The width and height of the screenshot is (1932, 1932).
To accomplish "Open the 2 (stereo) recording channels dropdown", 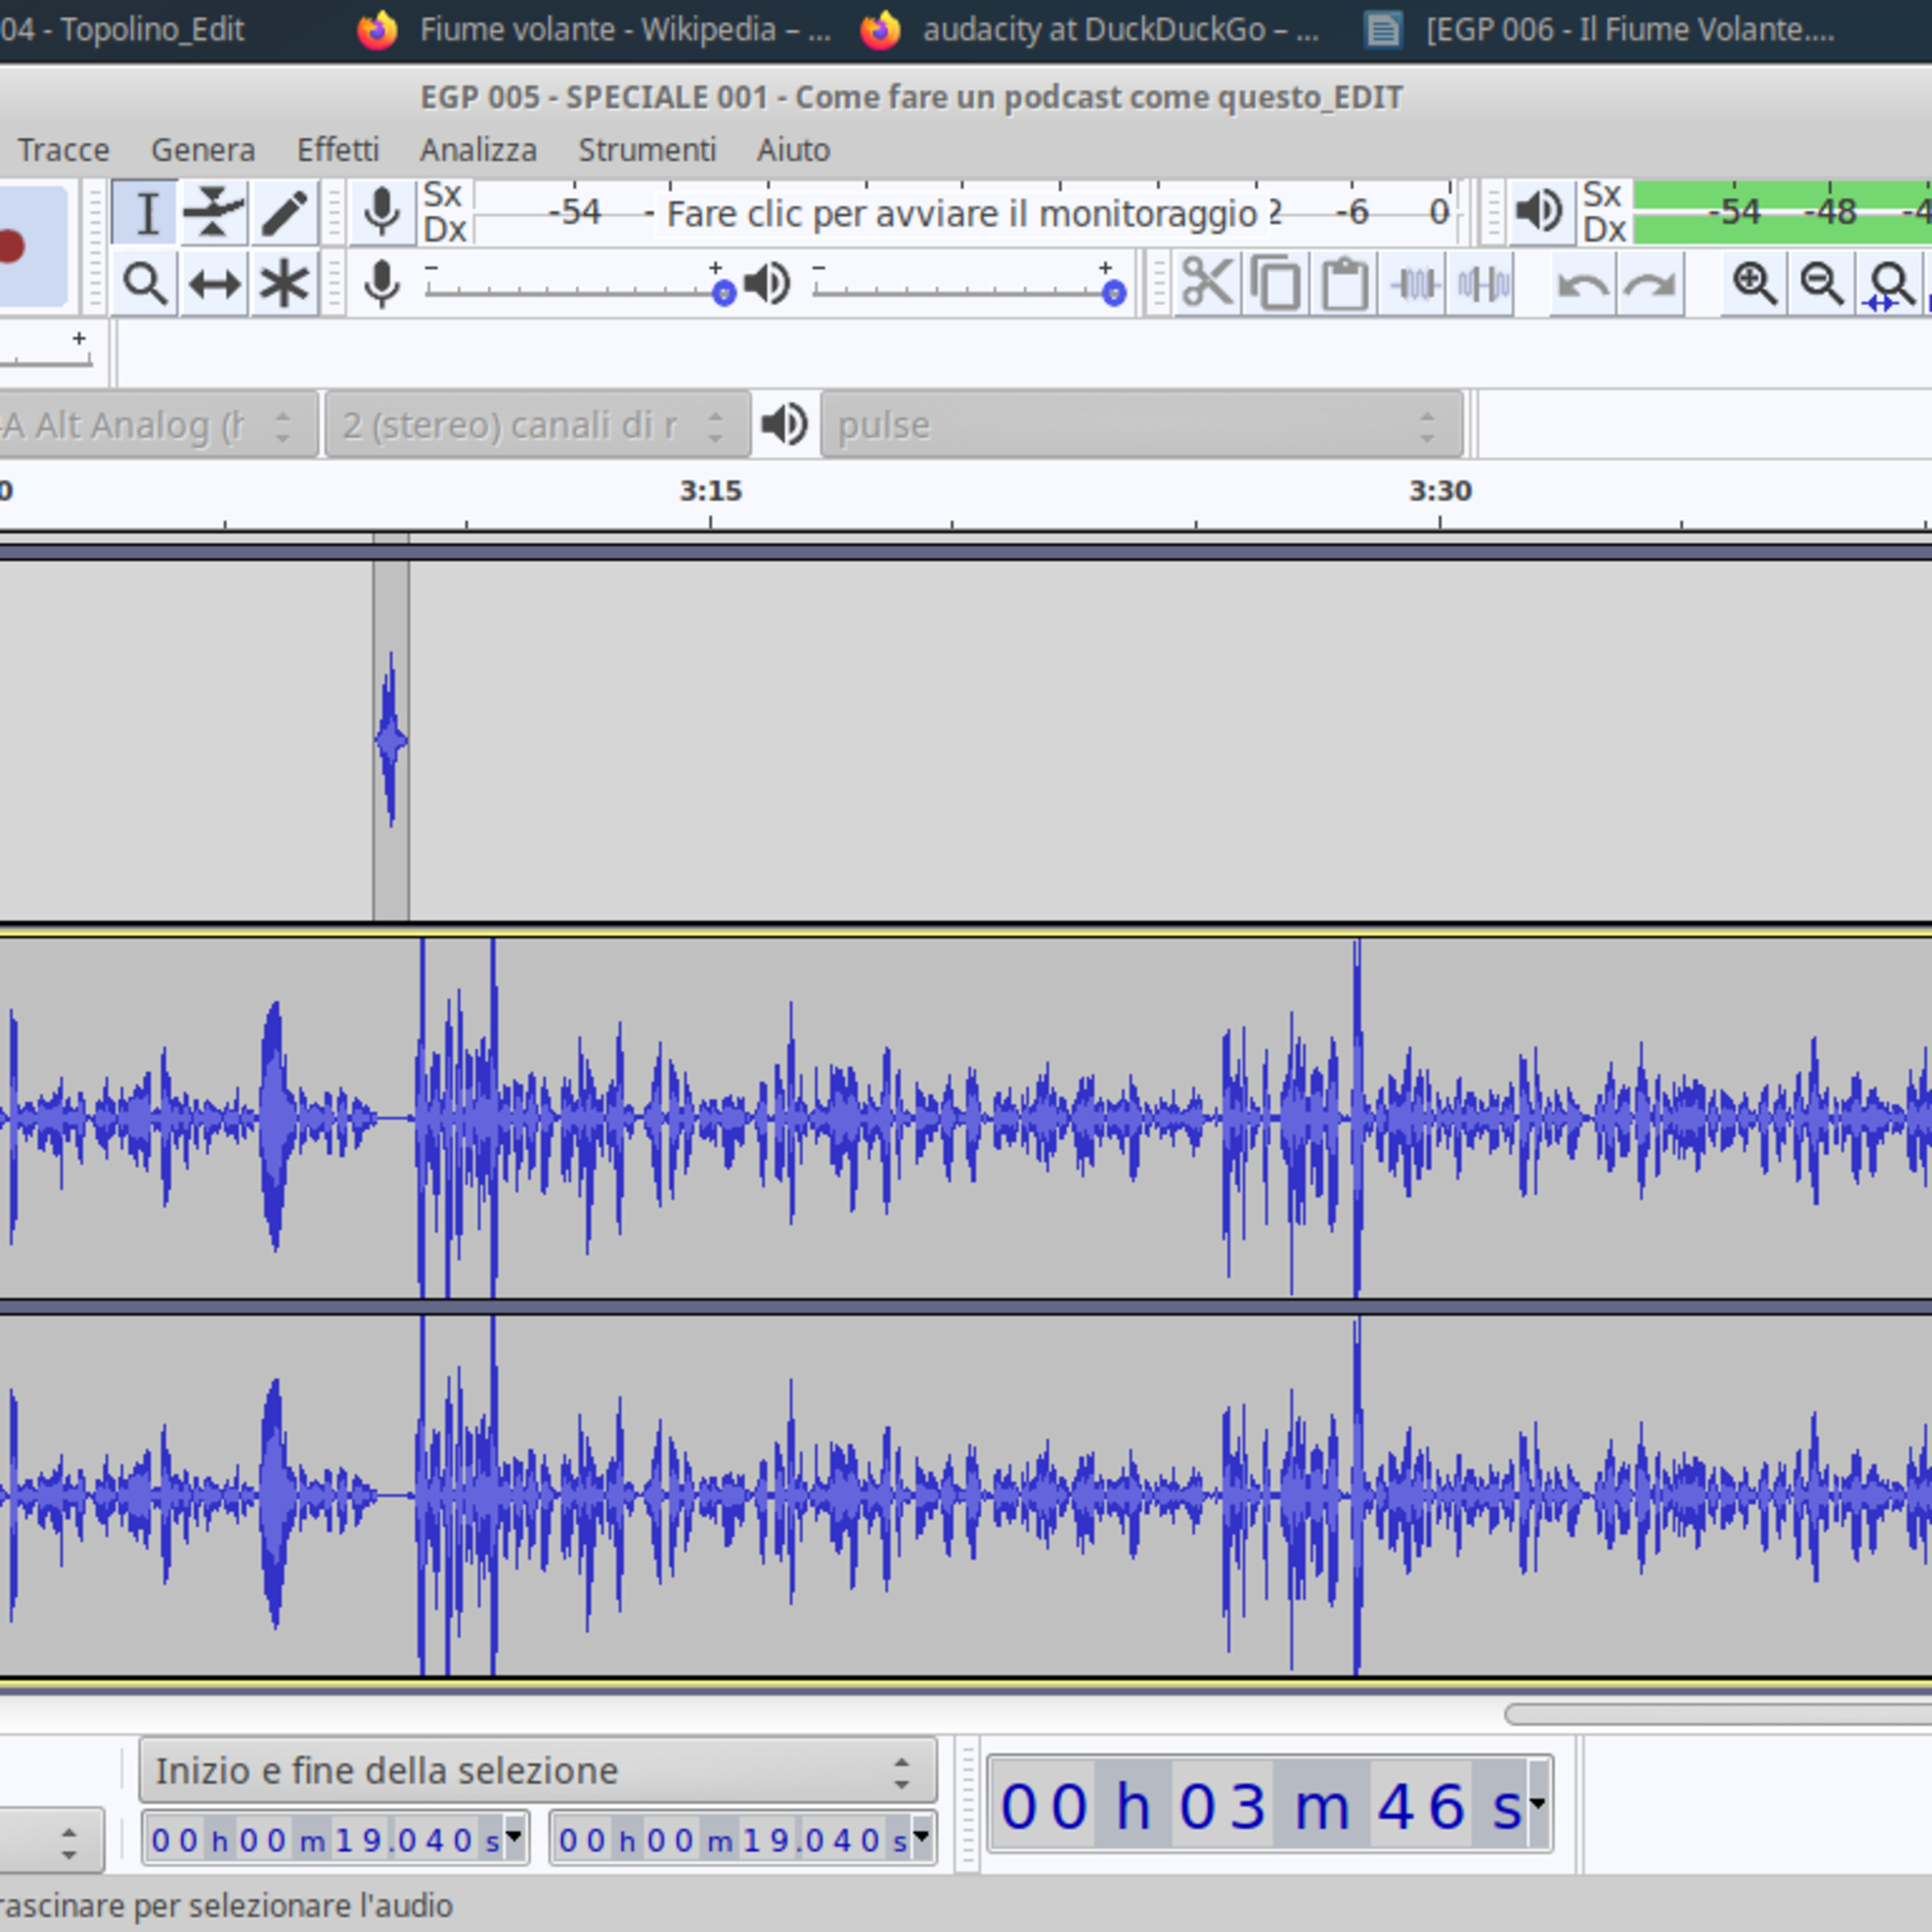I will point(537,425).
